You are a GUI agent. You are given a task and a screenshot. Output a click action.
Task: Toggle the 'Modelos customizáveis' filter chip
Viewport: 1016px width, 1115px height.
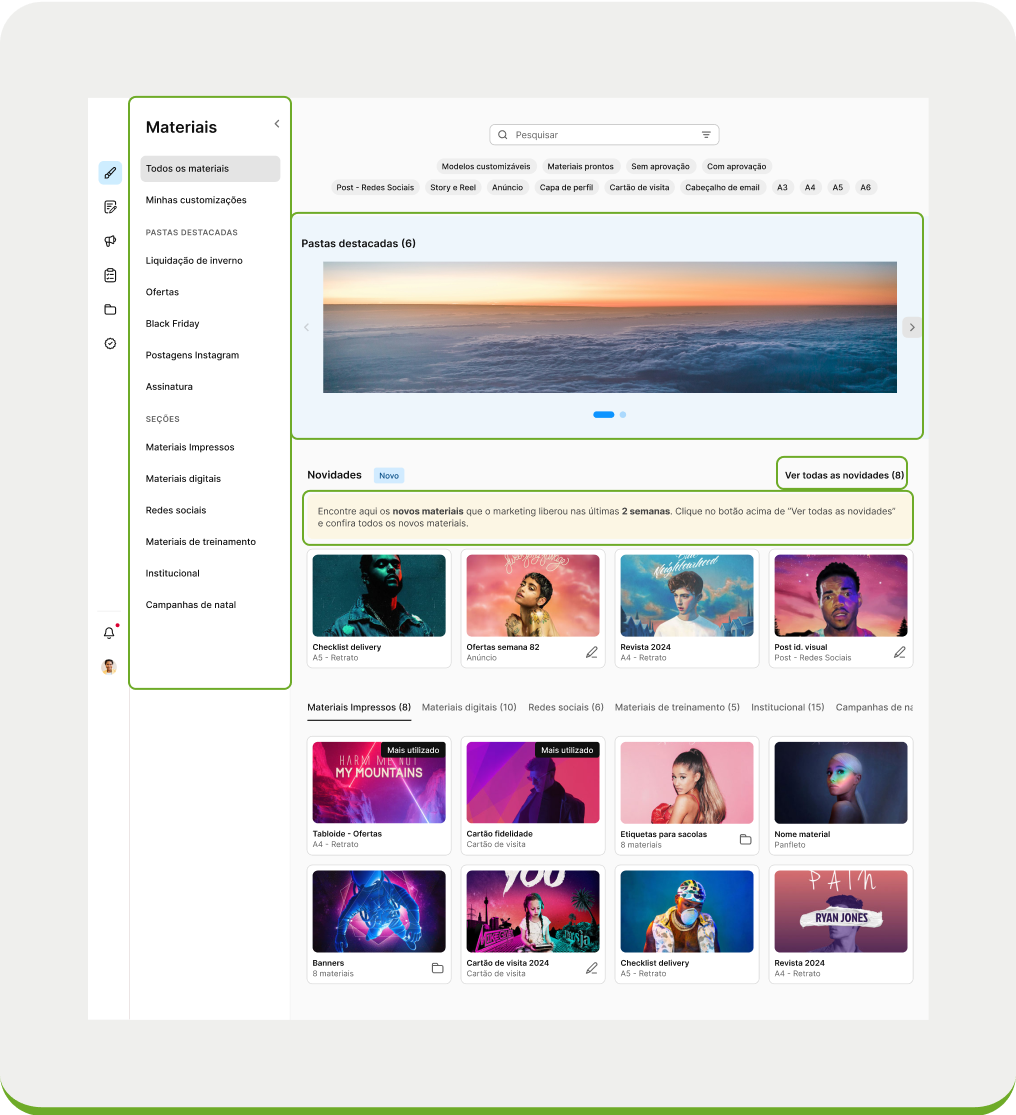click(x=487, y=167)
